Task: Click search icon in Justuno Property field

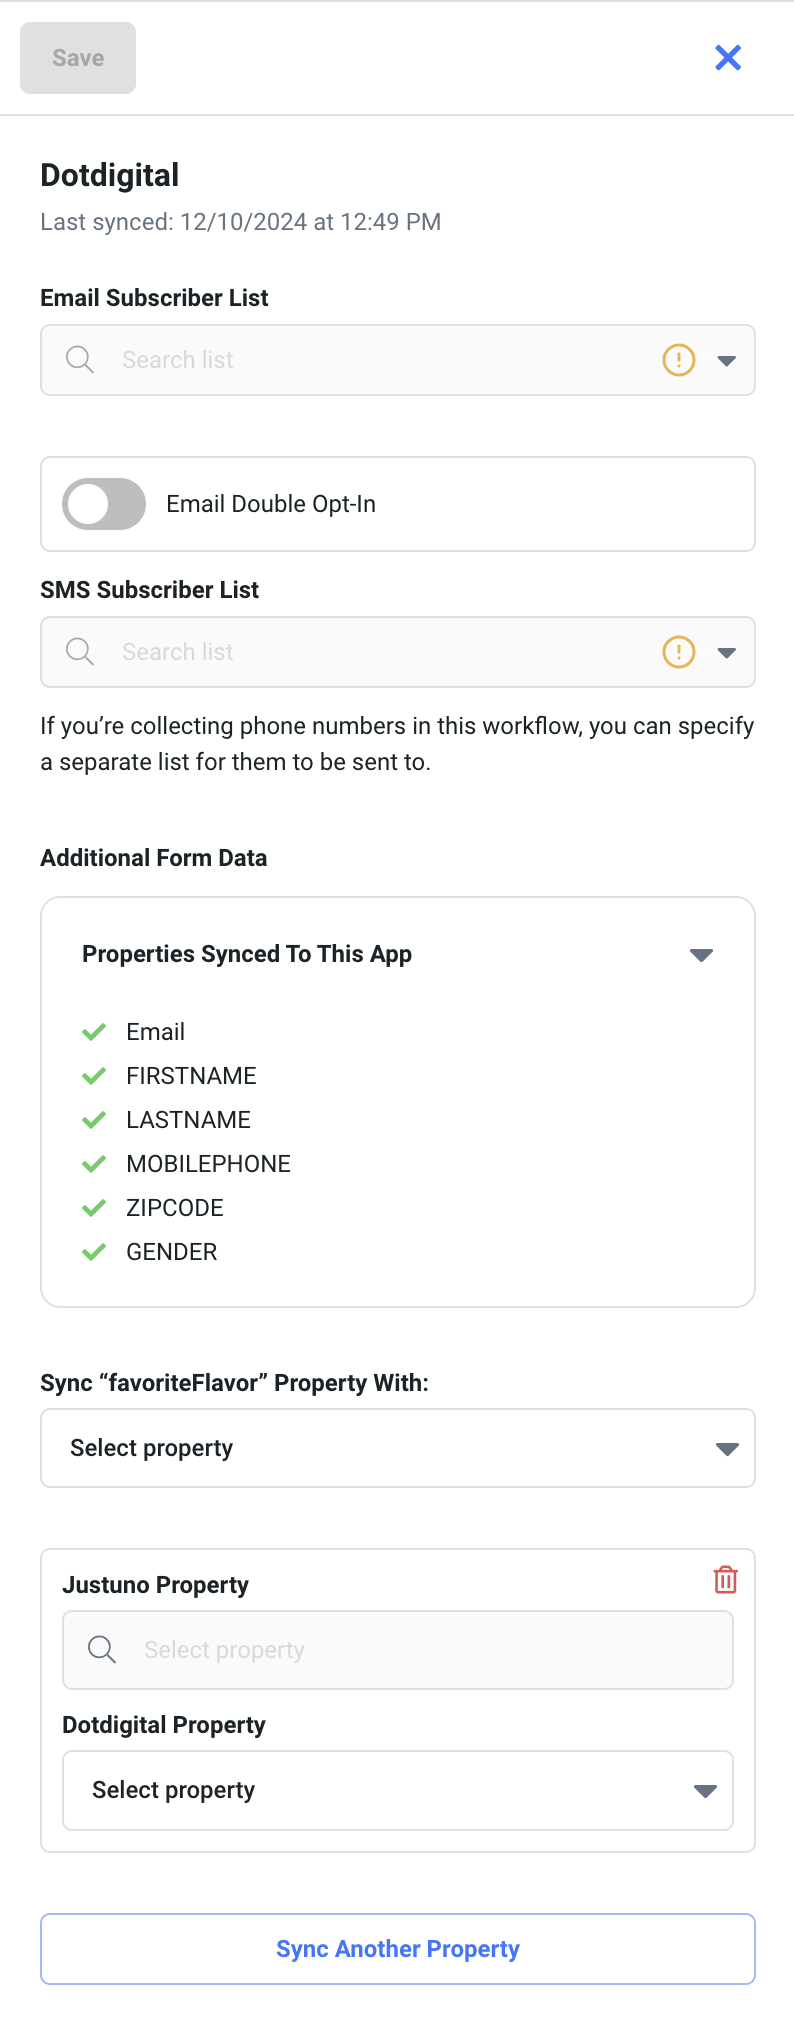Action: click(102, 1650)
